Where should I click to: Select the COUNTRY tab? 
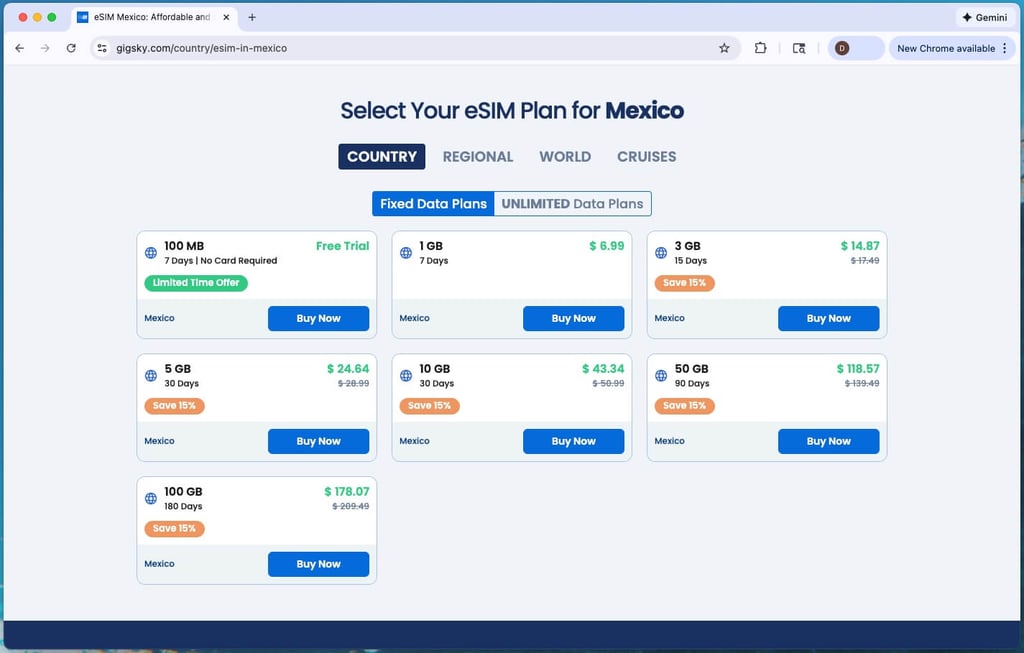[x=381, y=157]
